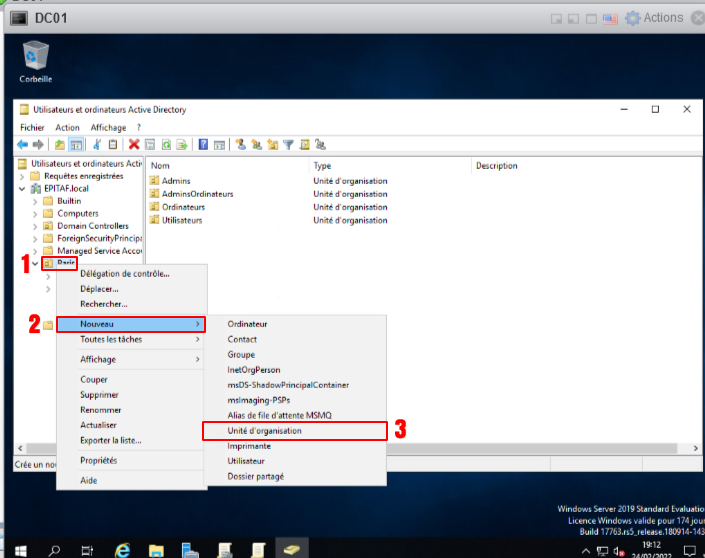Click the filter funnel toolbar icon
The height and width of the screenshot is (558, 705).
288,145
